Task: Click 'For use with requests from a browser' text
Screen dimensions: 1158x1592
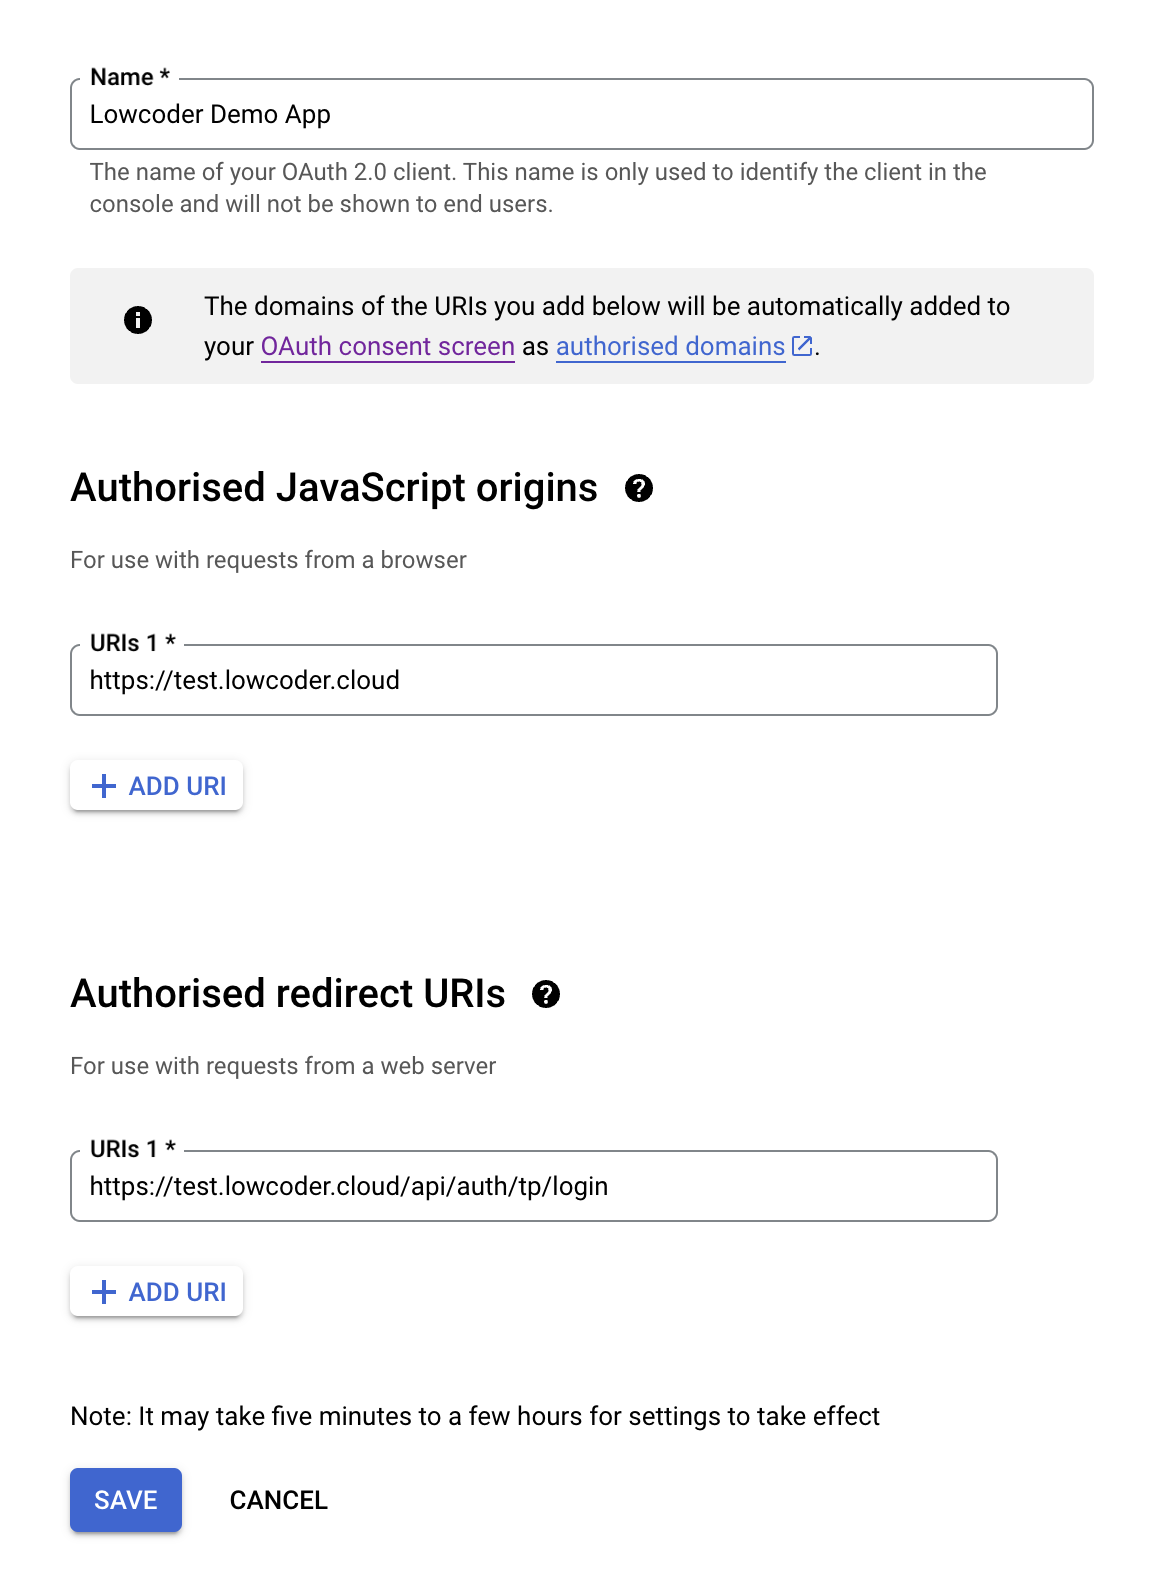Action: coord(268,560)
